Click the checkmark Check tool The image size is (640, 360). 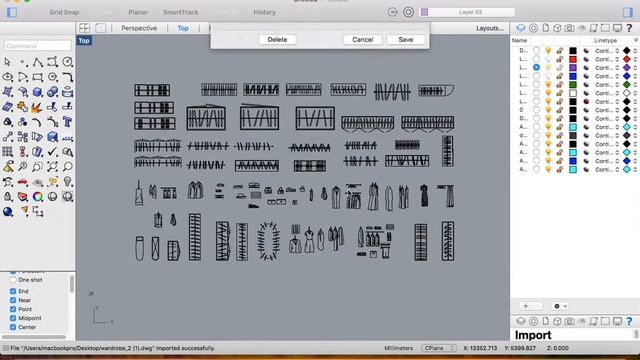pyautogui.click(x=52, y=152)
